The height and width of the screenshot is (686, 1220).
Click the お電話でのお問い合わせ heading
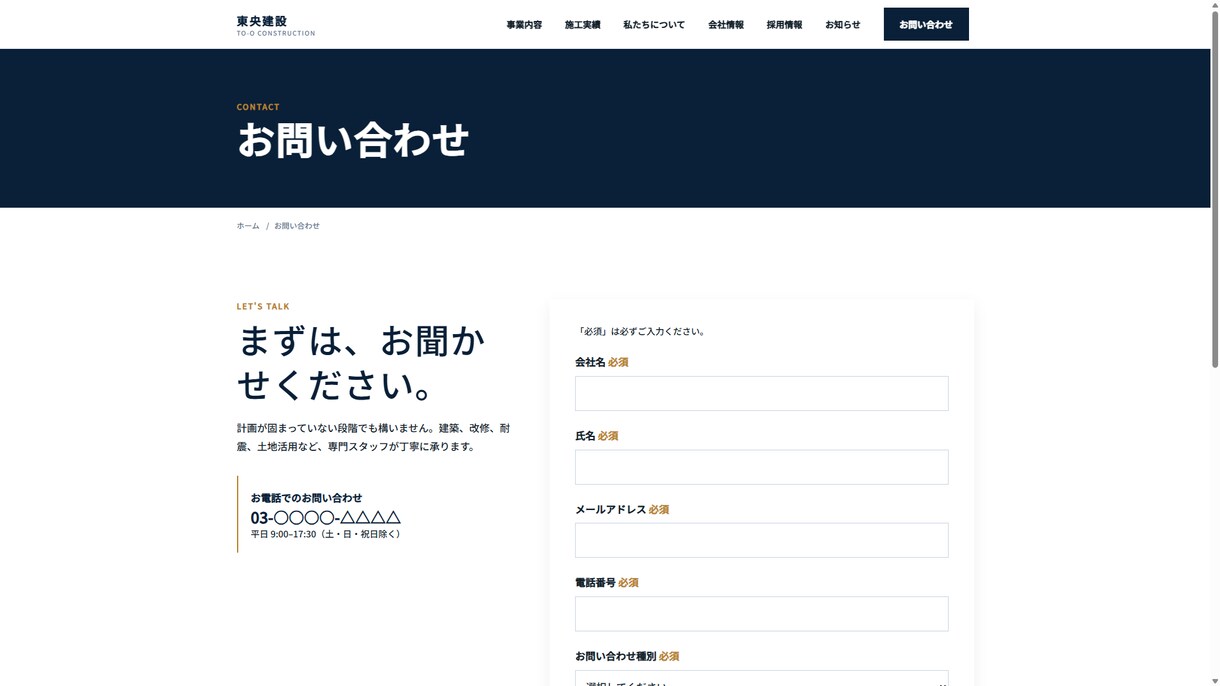(306, 497)
